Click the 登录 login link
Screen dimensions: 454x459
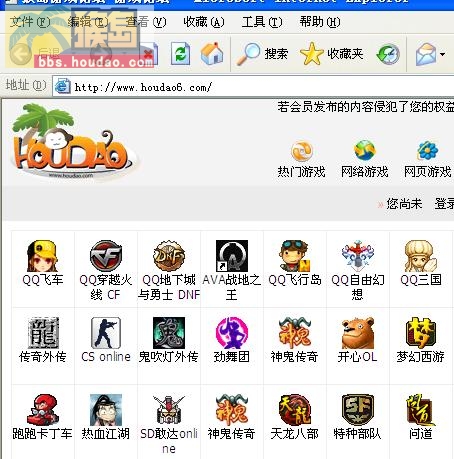point(444,203)
